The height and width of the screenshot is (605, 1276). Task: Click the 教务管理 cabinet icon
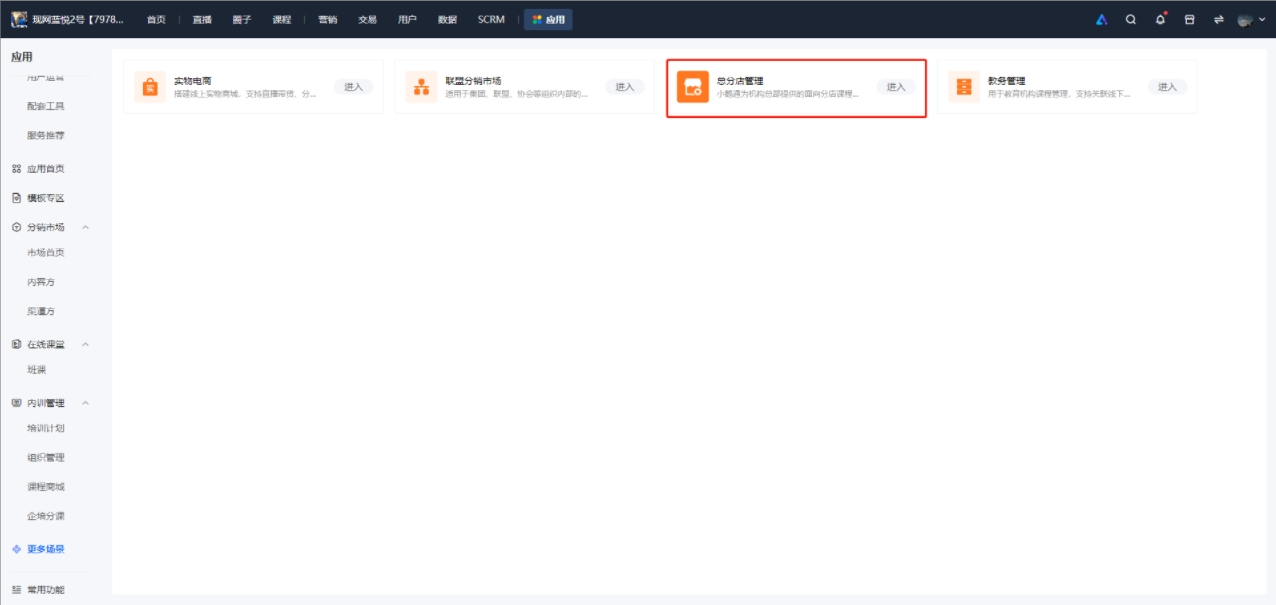tap(964, 87)
